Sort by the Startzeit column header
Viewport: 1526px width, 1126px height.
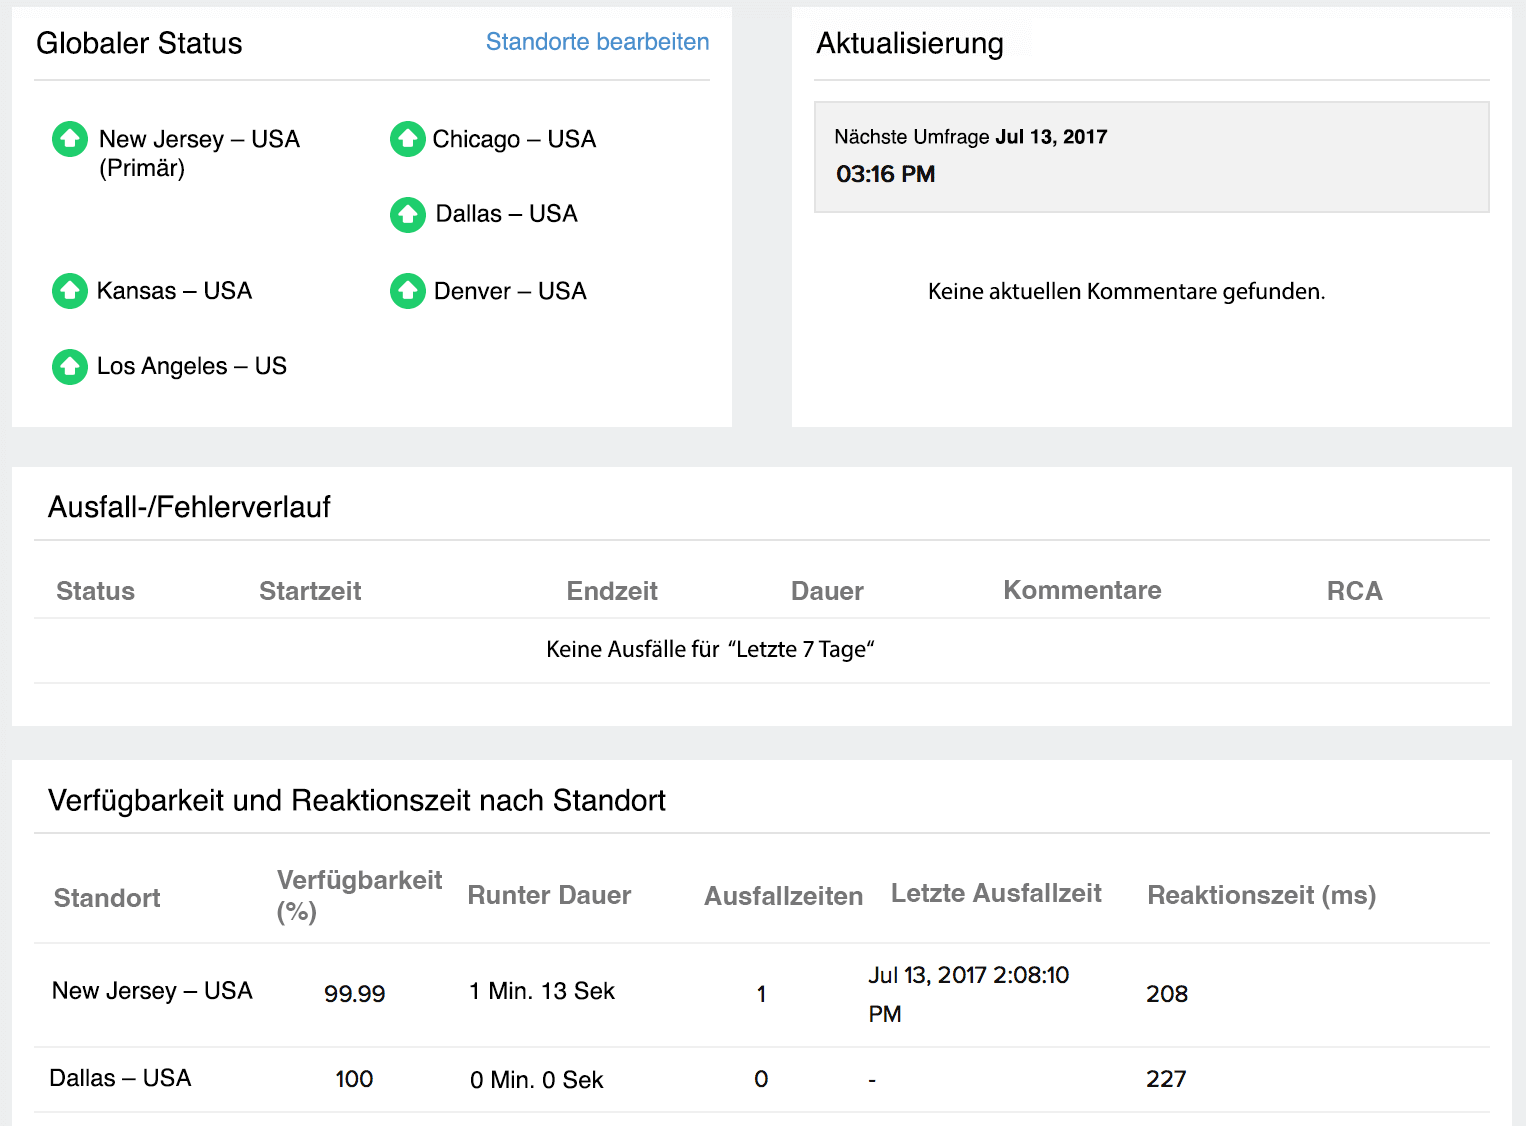point(310,591)
